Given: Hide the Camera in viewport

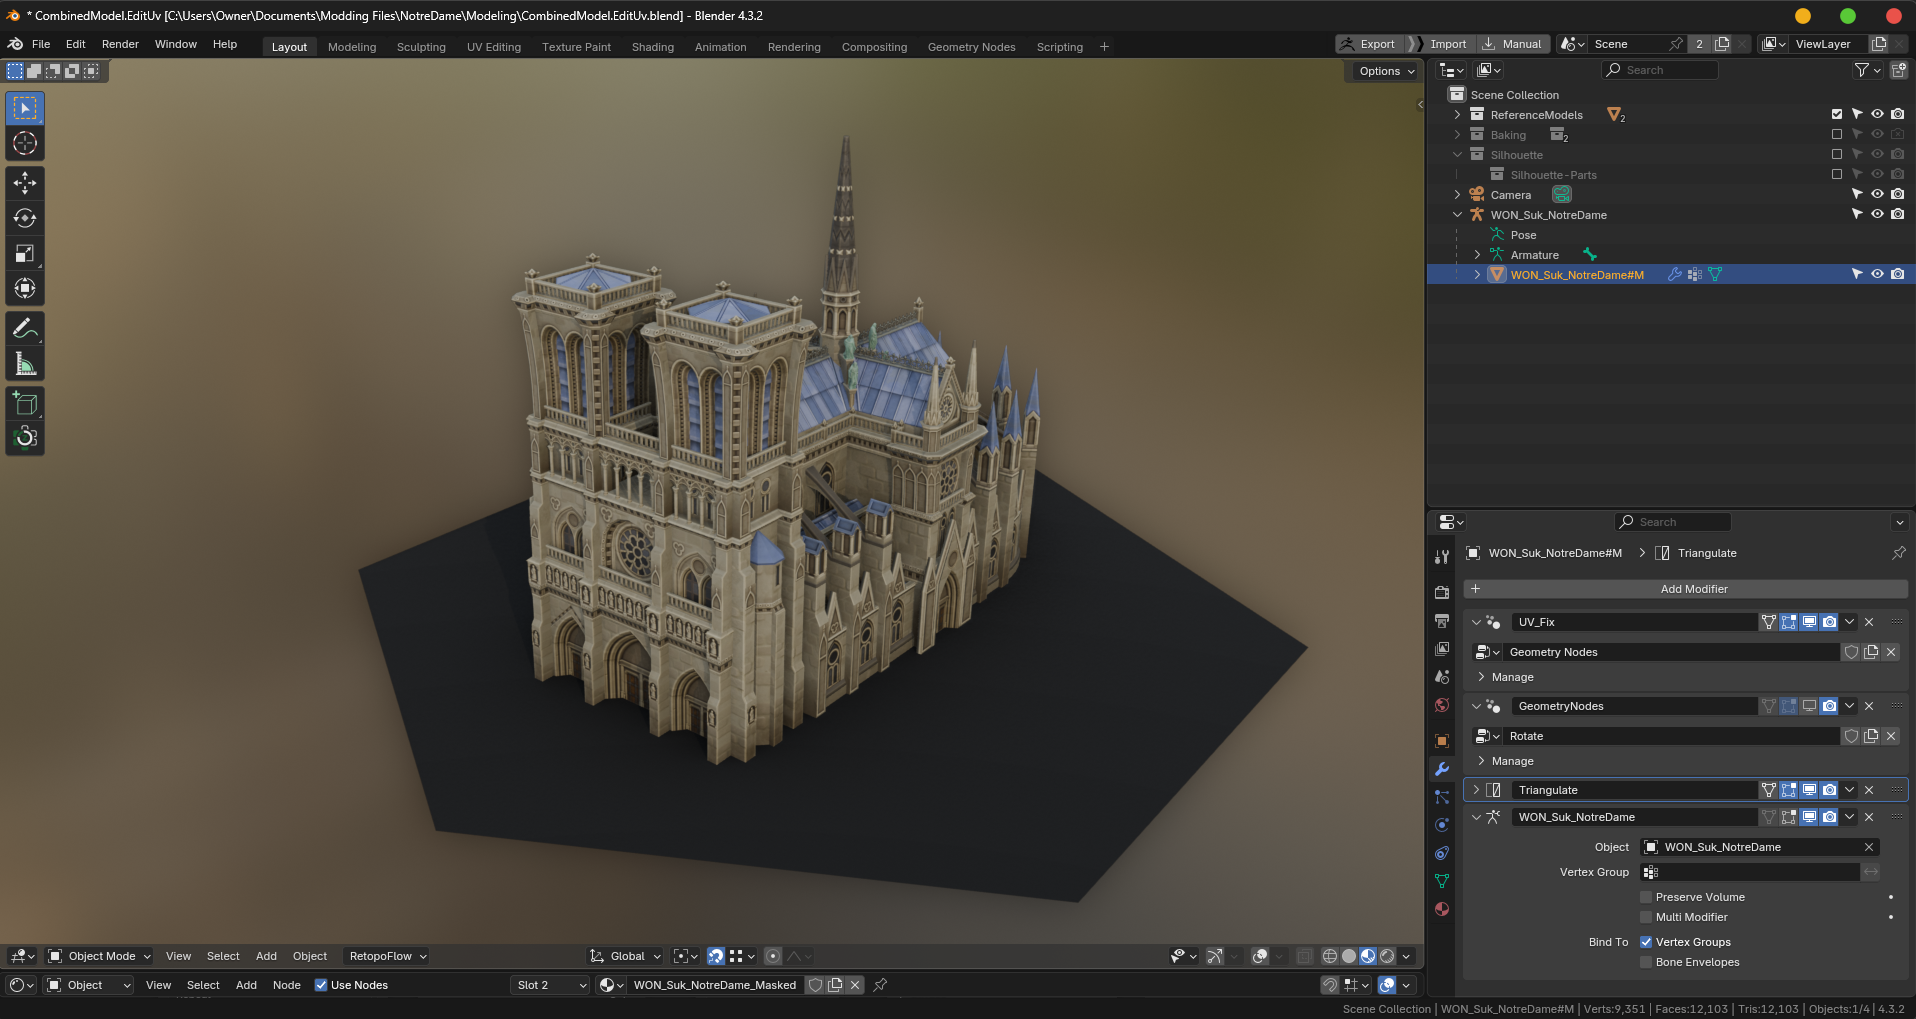Looking at the screenshot, I should (1877, 194).
